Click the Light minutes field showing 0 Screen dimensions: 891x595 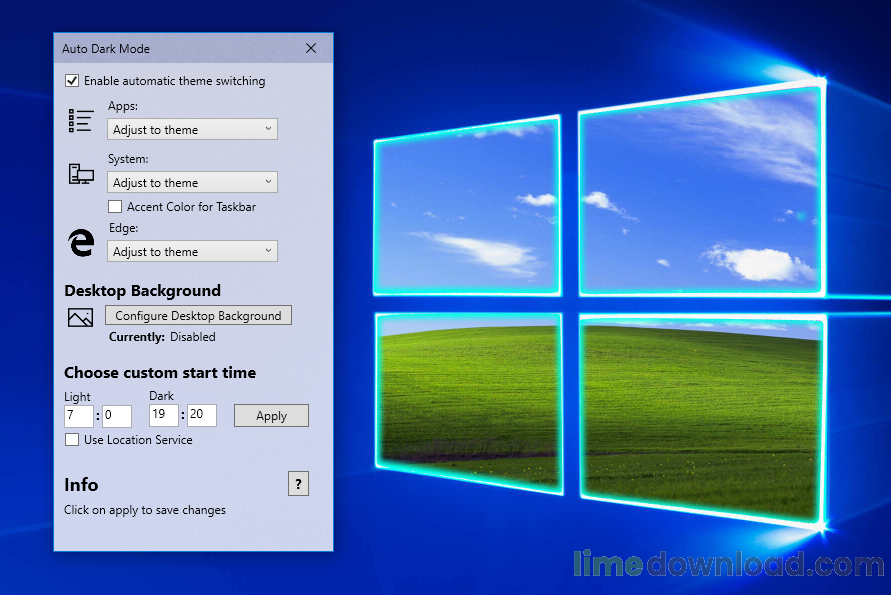coord(116,415)
